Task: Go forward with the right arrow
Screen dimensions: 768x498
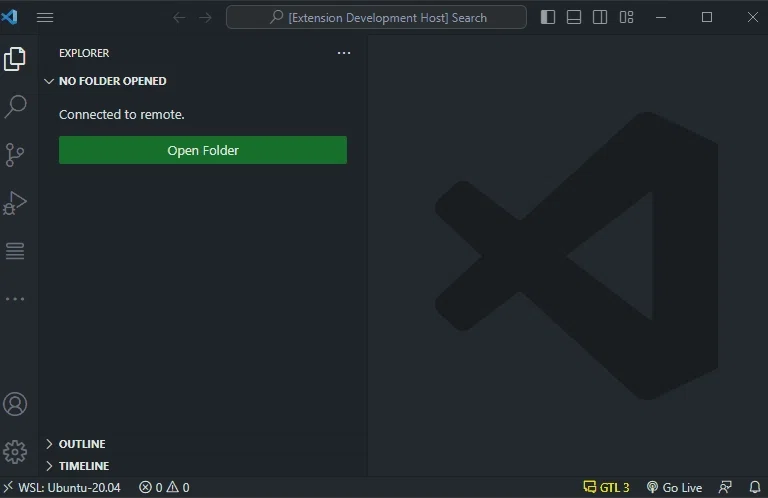Action: click(205, 18)
